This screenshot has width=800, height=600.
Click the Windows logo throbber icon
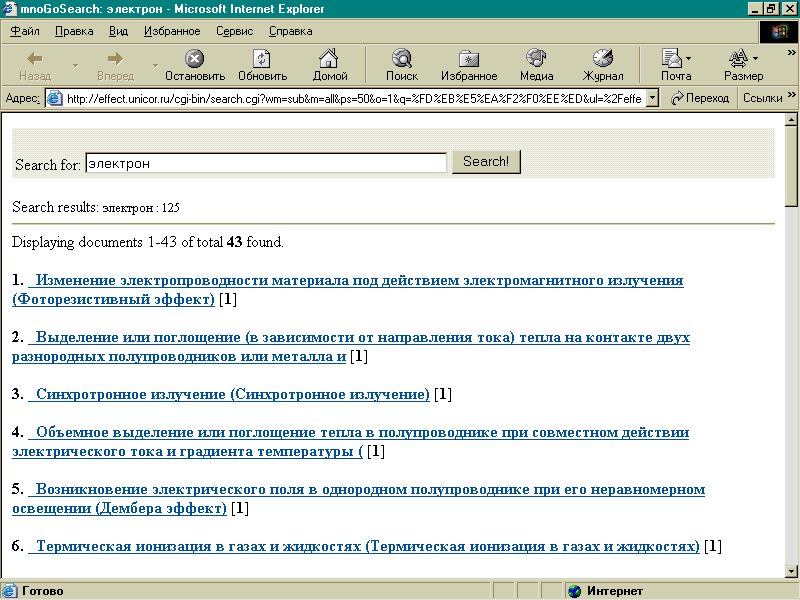(x=779, y=32)
